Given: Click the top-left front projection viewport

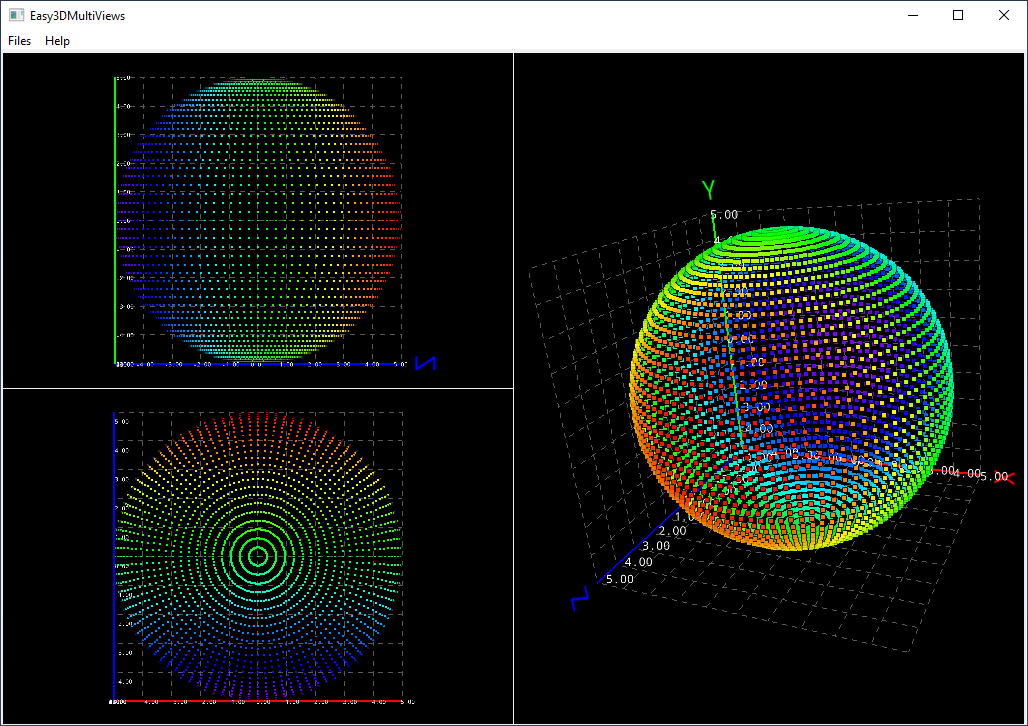Looking at the screenshot, I should point(258,220).
